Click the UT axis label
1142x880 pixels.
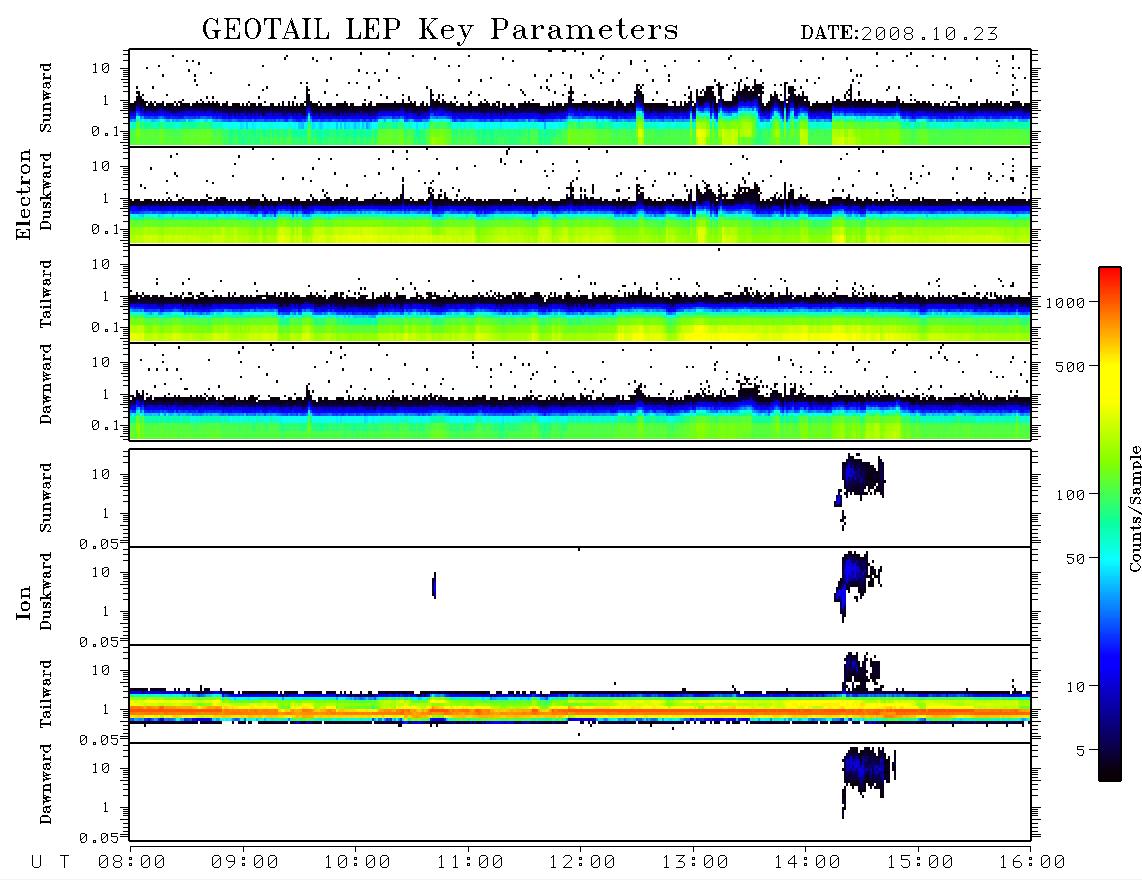pos(50,863)
